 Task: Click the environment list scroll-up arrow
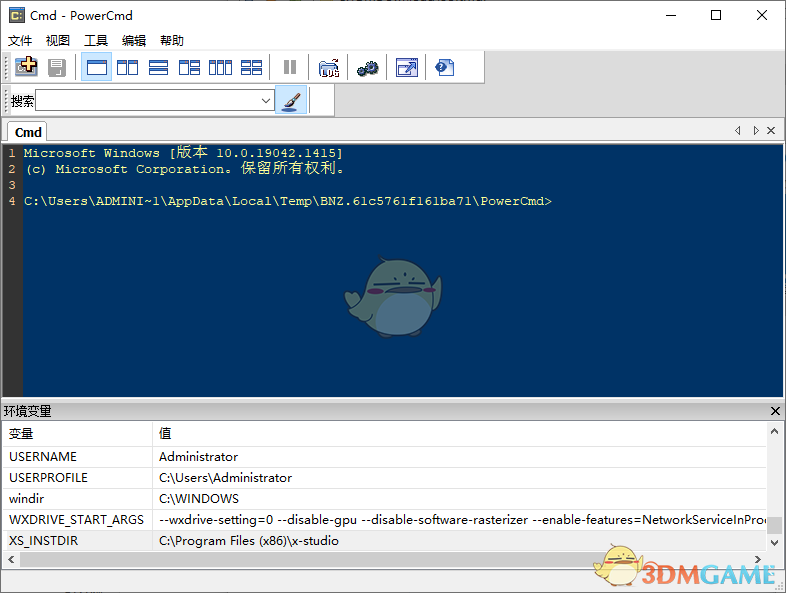pos(774,431)
